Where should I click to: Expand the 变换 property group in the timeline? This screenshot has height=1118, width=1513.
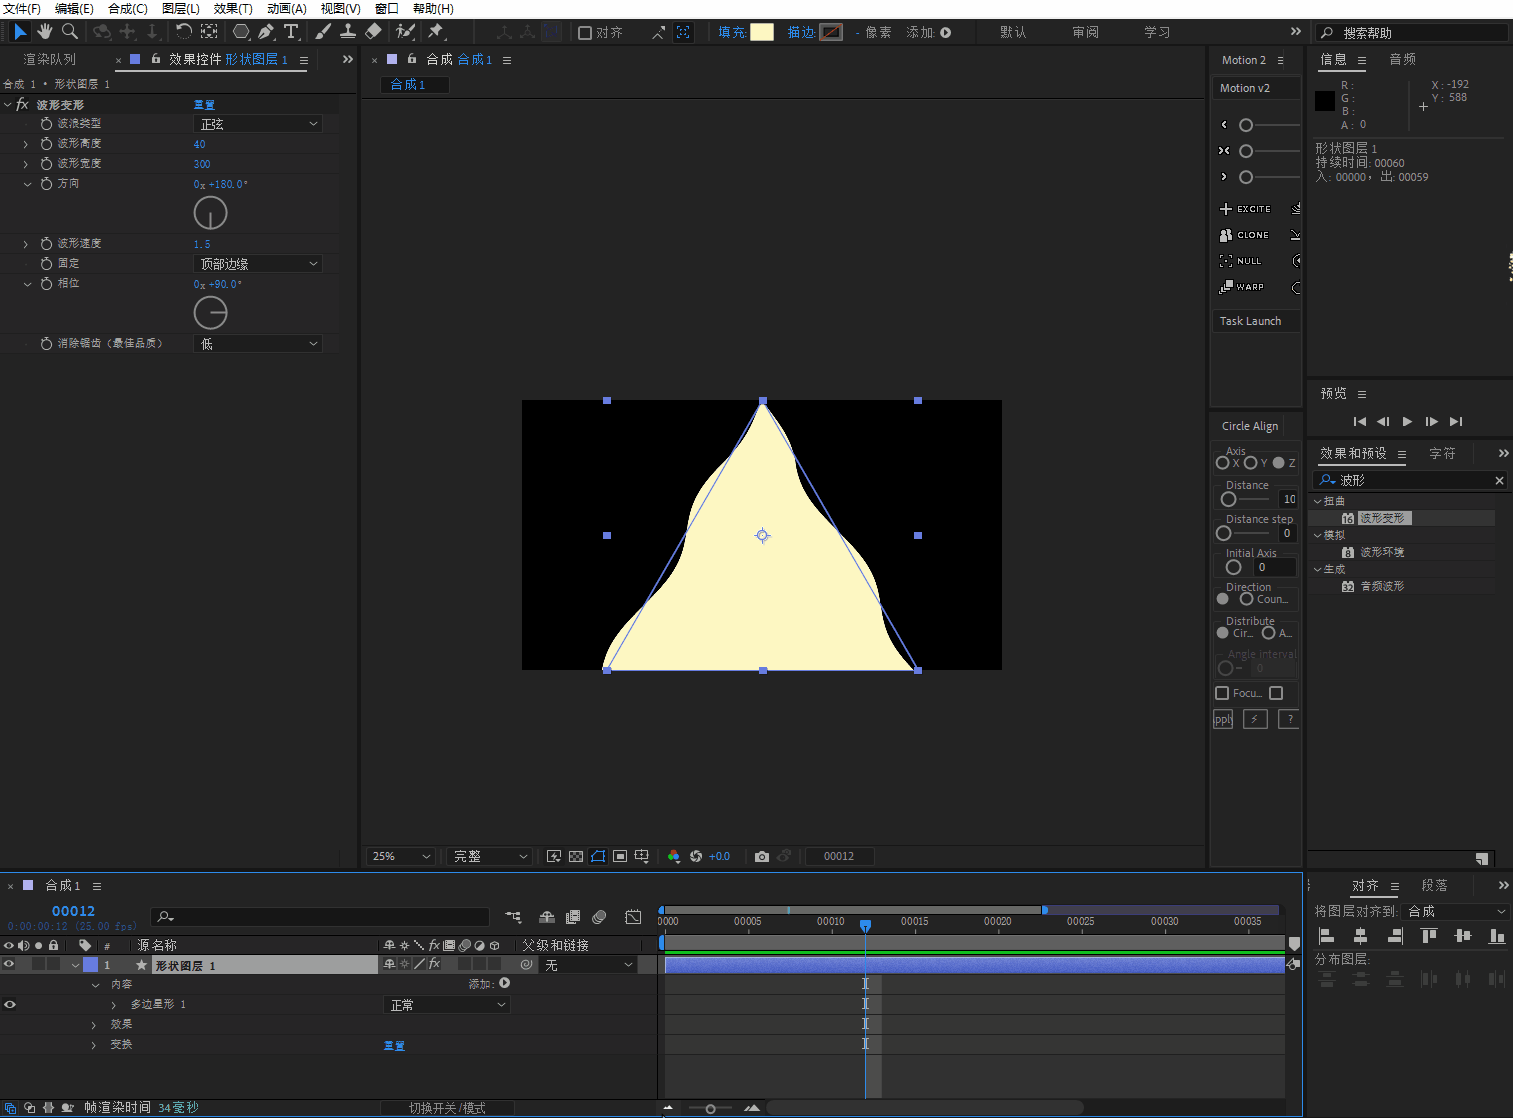coord(94,1045)
